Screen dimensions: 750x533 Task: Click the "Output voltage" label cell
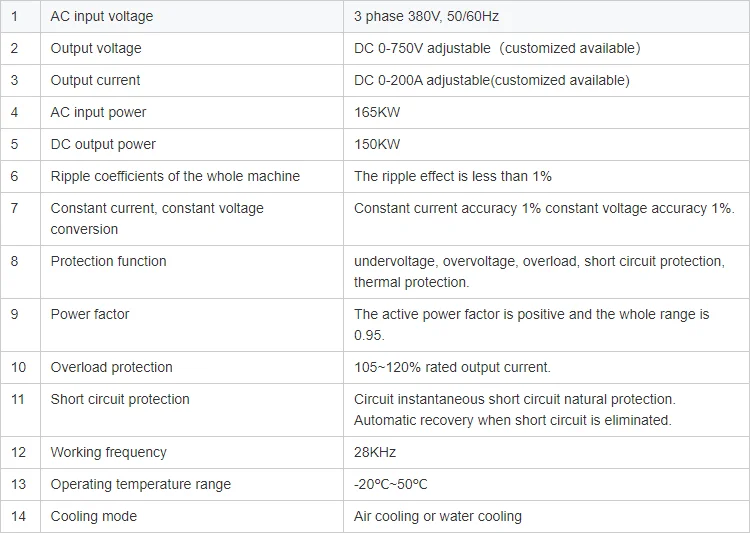click(x=96, y=48)
